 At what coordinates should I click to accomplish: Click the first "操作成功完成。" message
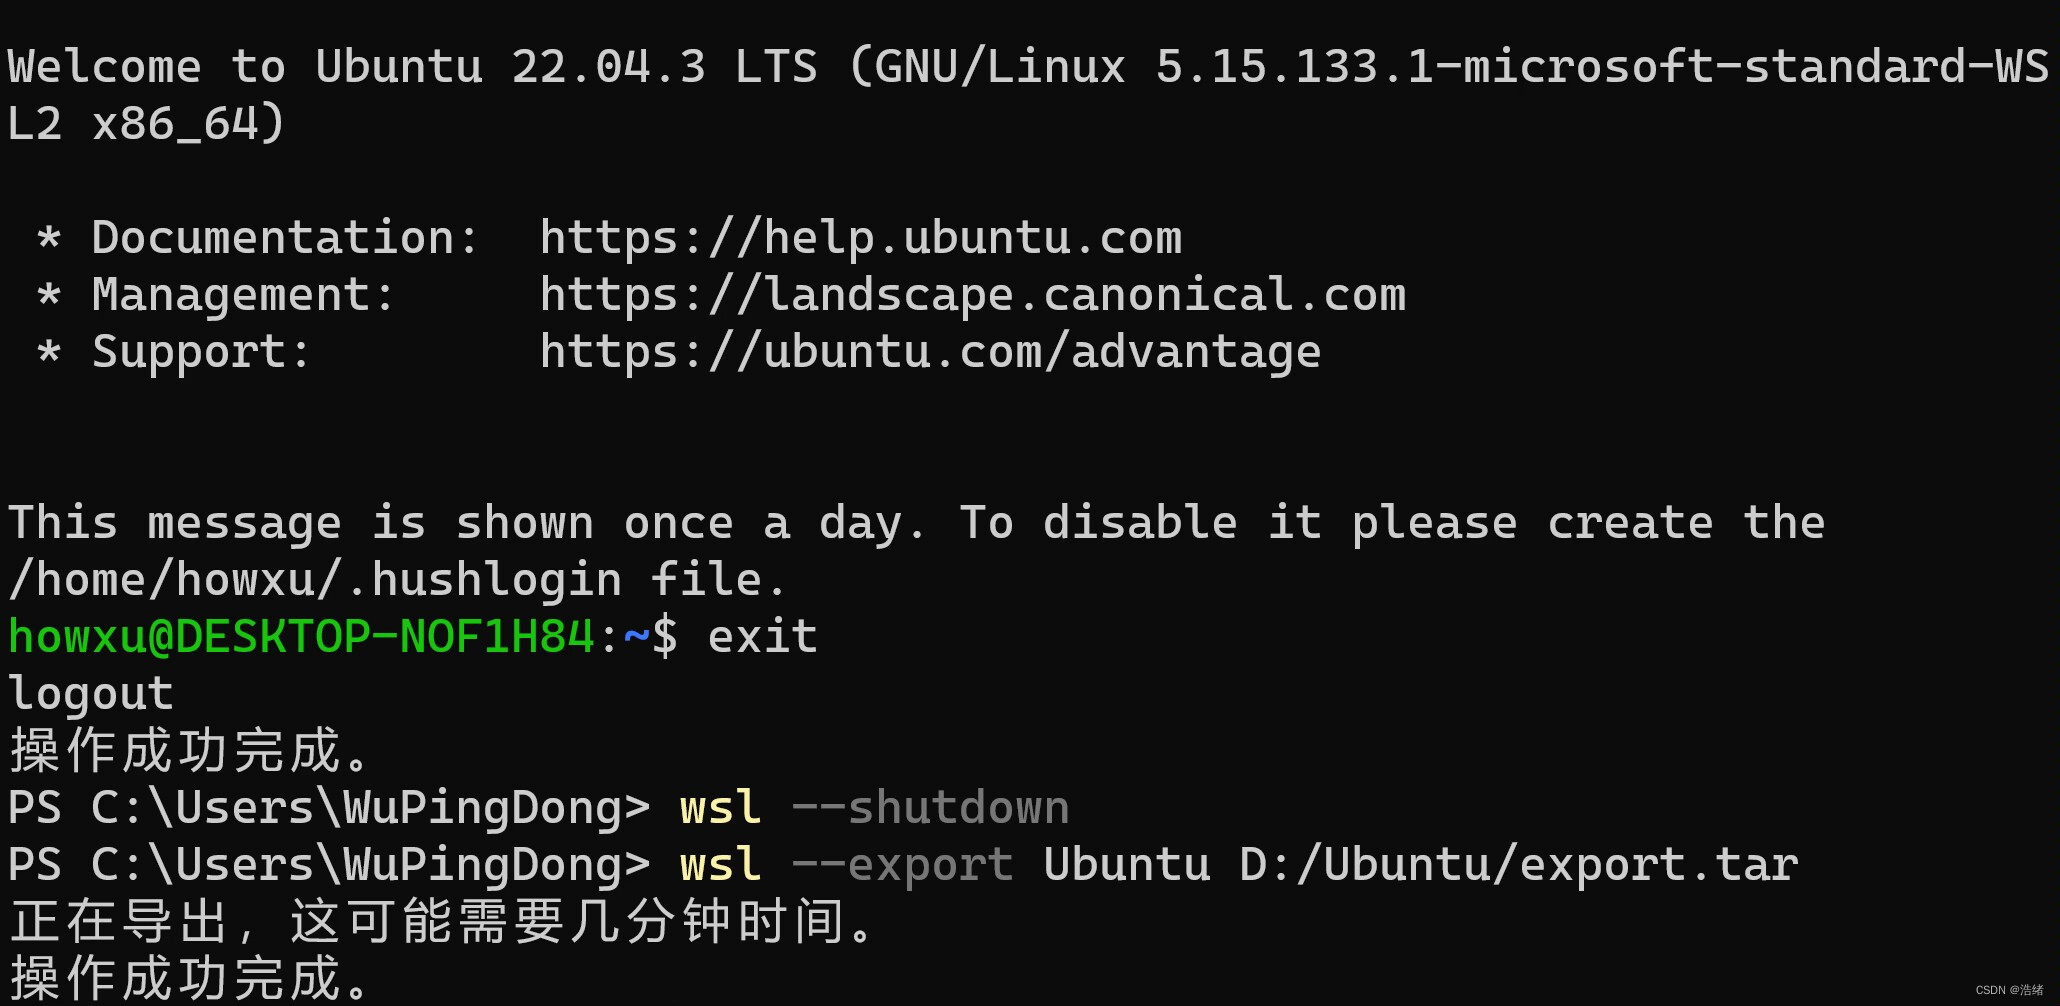(x=190, y=751)
